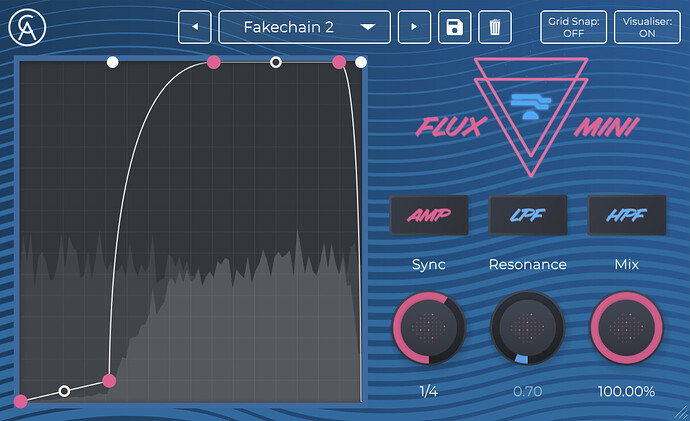
Task: Open the Fakechain 2 preset dropdown
Action: (x=305, y=27)
